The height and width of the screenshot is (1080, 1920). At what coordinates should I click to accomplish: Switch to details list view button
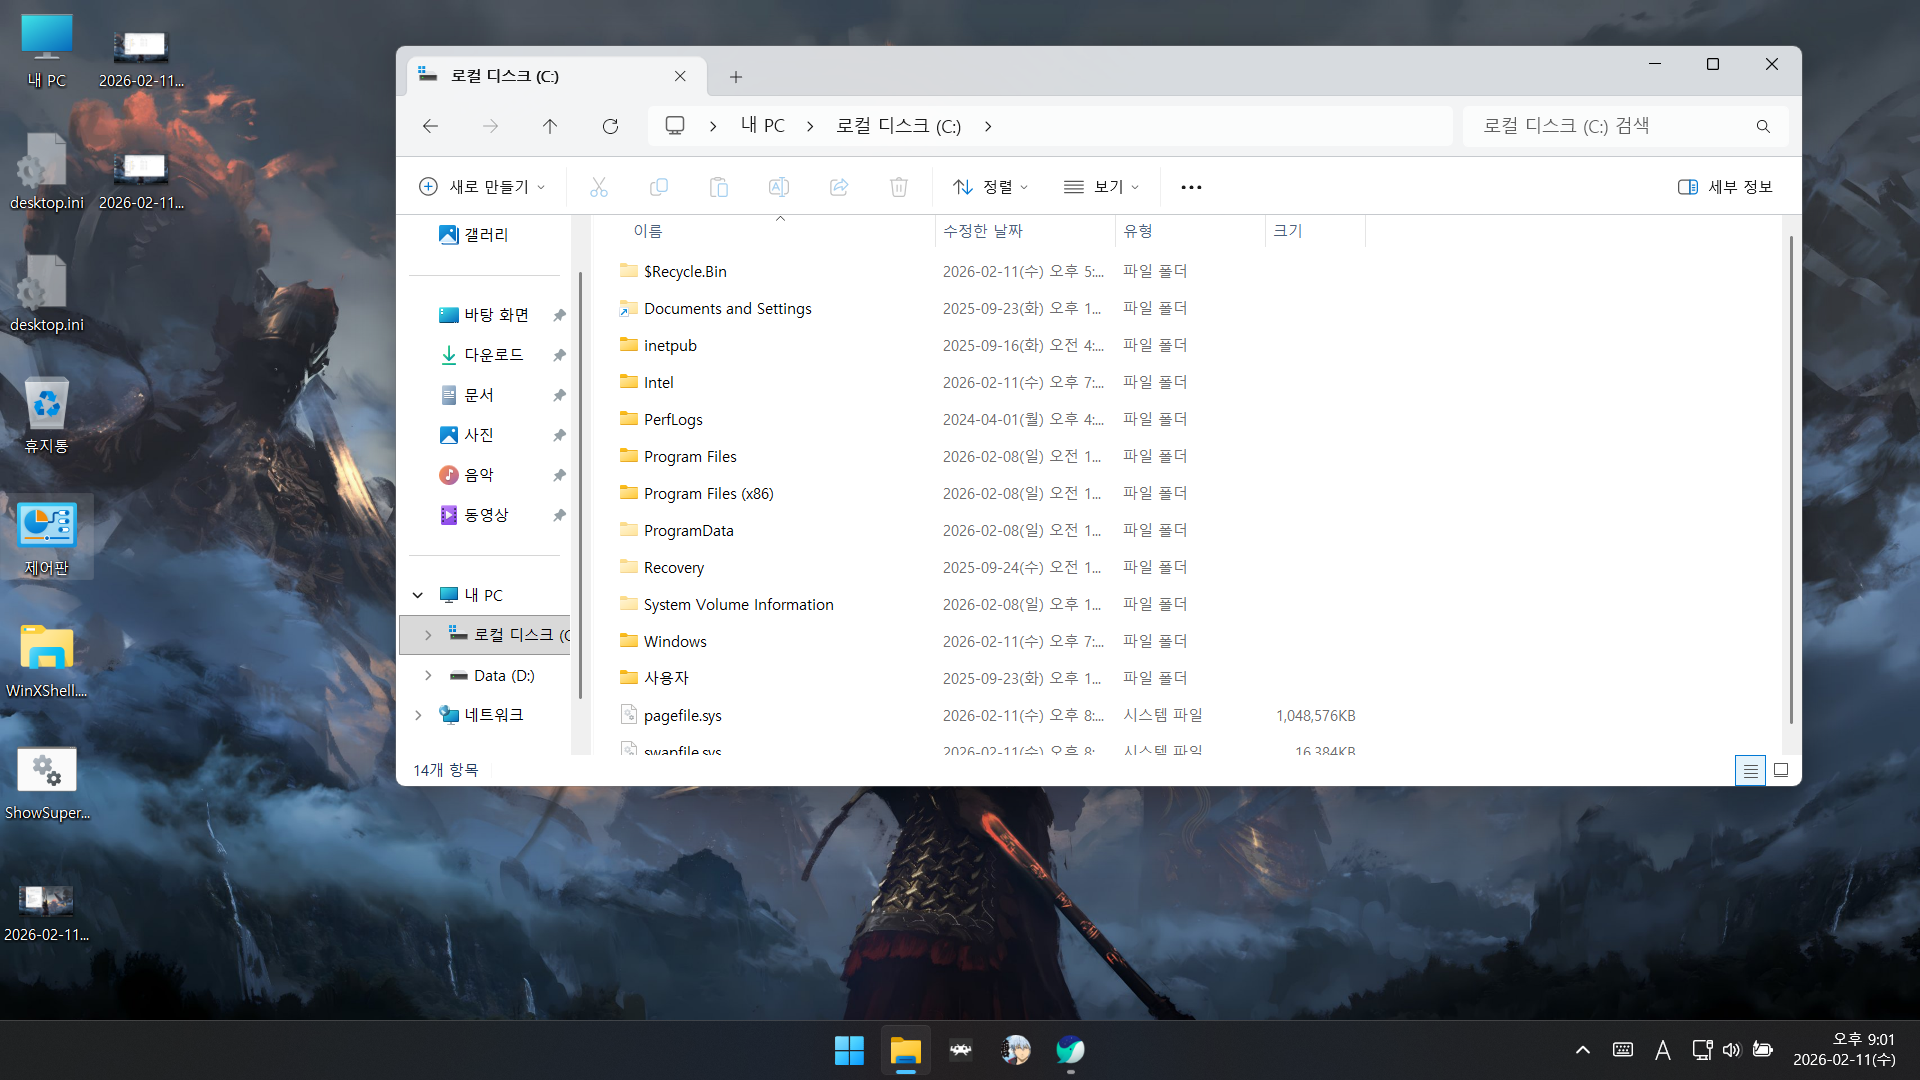(1750, 770)
